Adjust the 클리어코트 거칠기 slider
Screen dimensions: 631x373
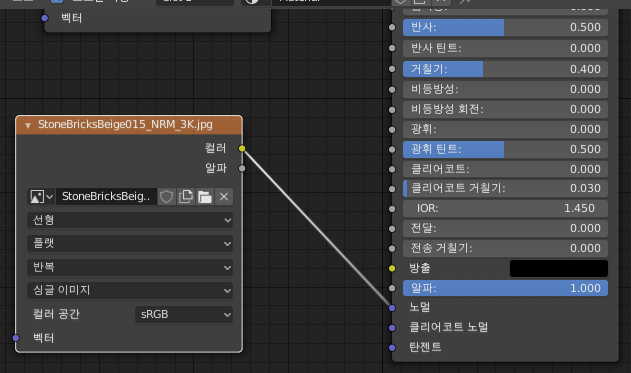coord(505,188)
